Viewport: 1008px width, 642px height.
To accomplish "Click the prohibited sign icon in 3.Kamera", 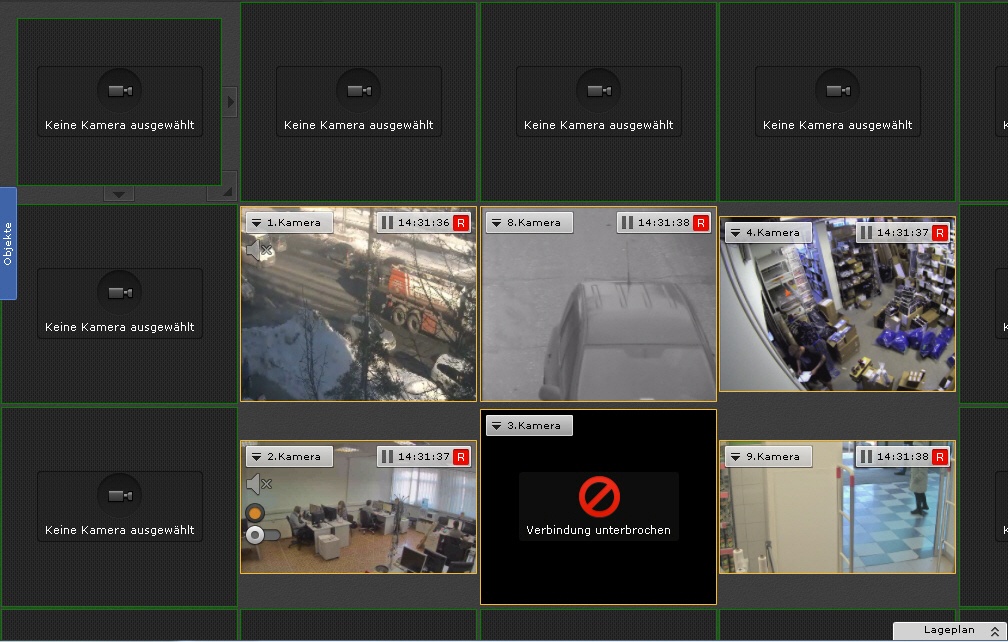I will click(599, 497).
